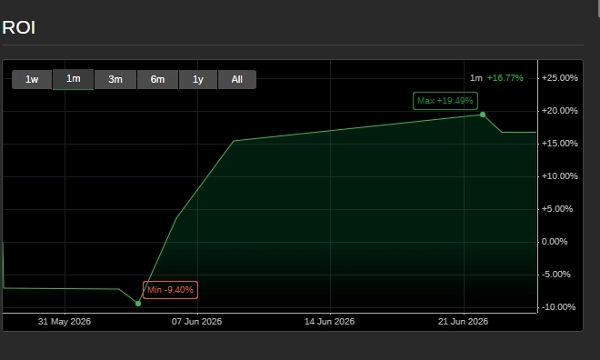Click the 1m +16.77% summary value
The width and height of the screenshot is (600, 360).
coord(496,78)
